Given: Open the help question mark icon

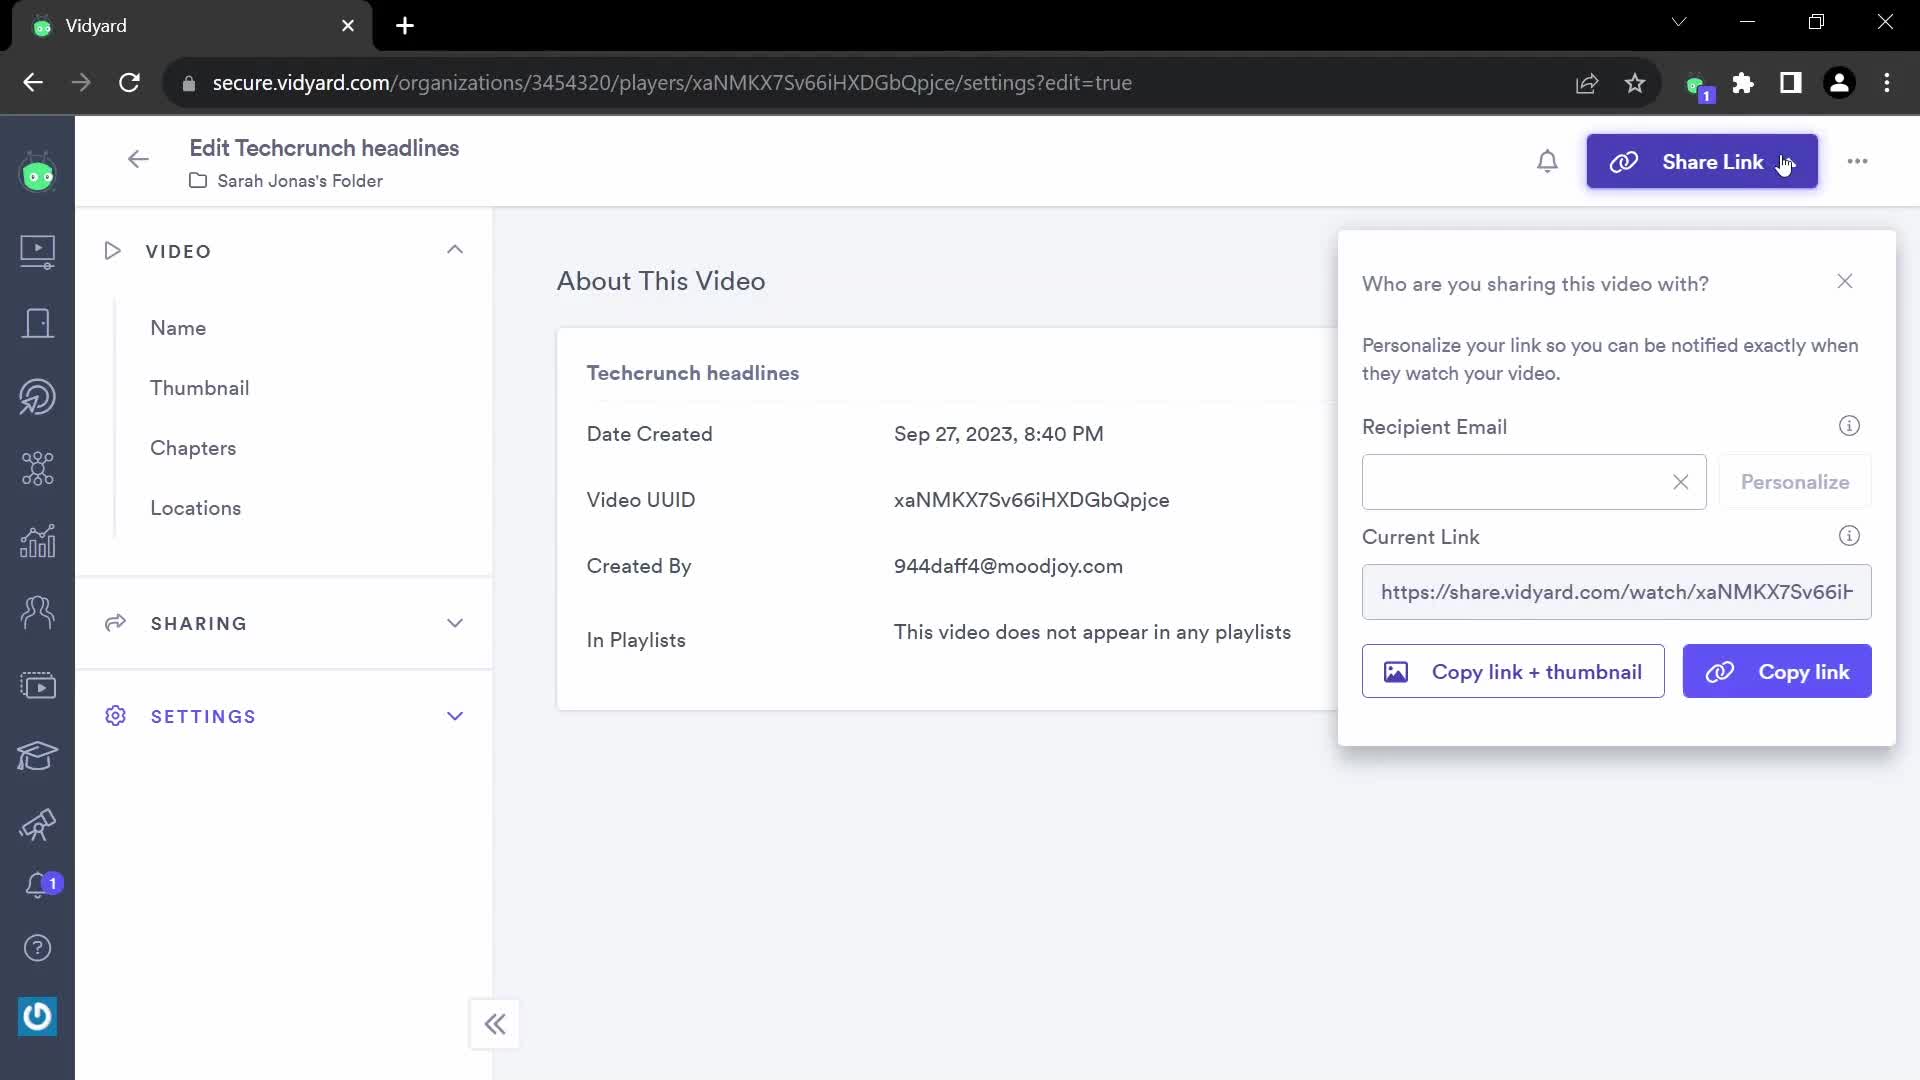Looking at the screenshot, I should click(37, 948).
